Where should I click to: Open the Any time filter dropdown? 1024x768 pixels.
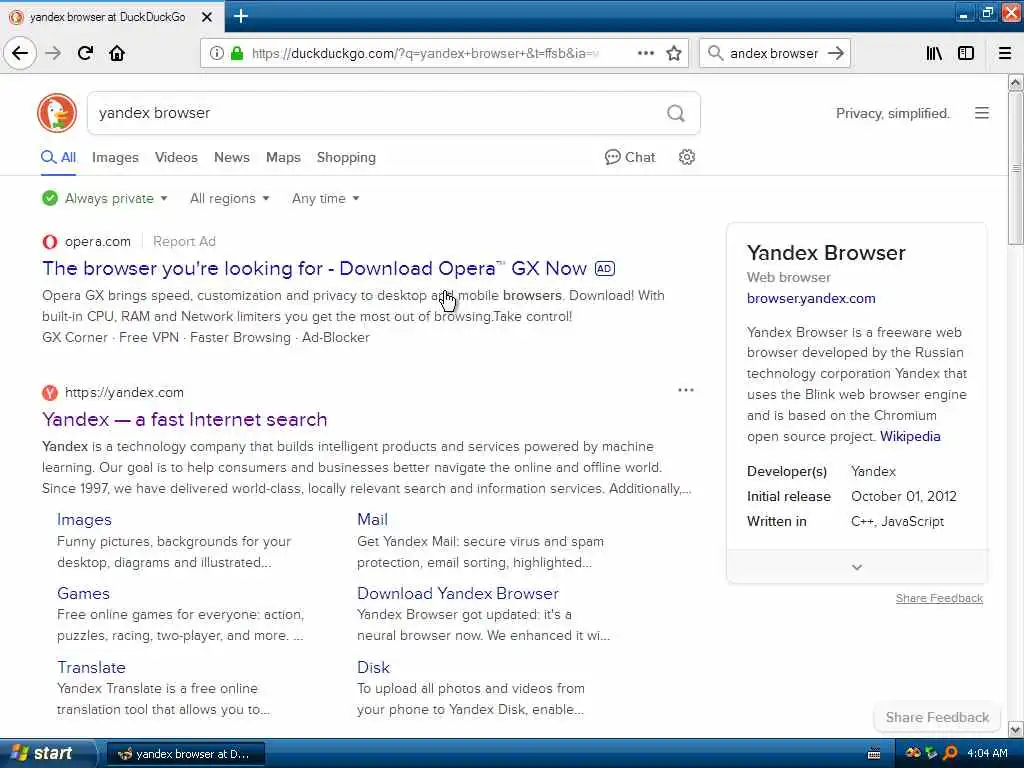click(x=326, y=199)
